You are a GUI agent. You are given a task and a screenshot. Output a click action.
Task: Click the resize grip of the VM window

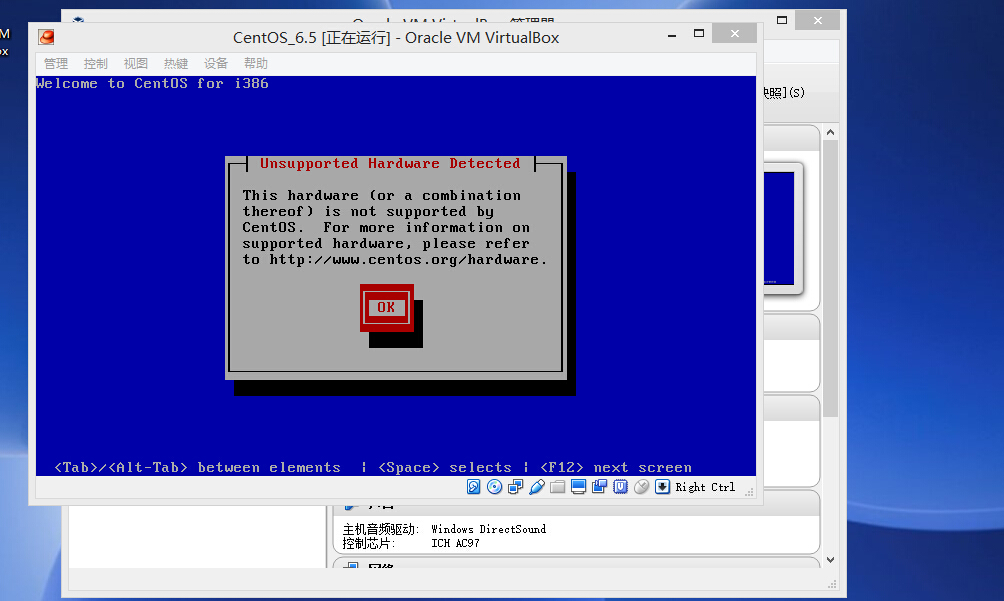(x=749, y=492)
